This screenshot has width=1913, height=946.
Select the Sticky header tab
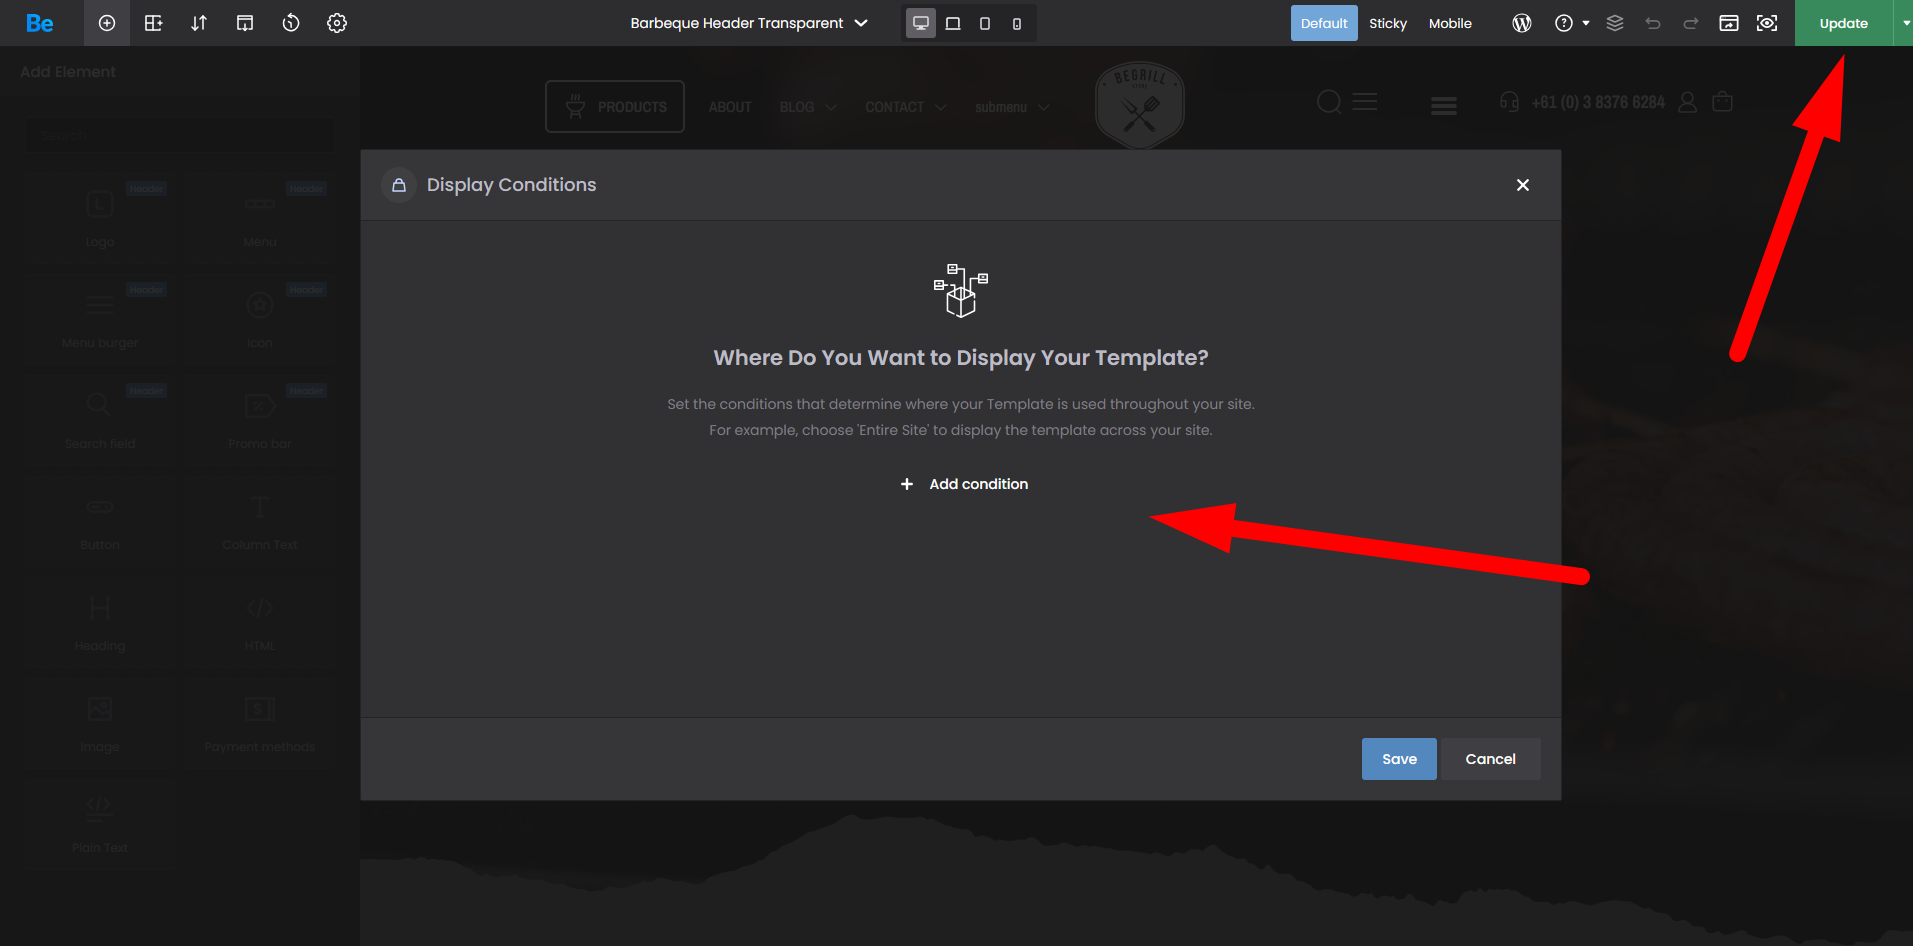(1387, 23)
